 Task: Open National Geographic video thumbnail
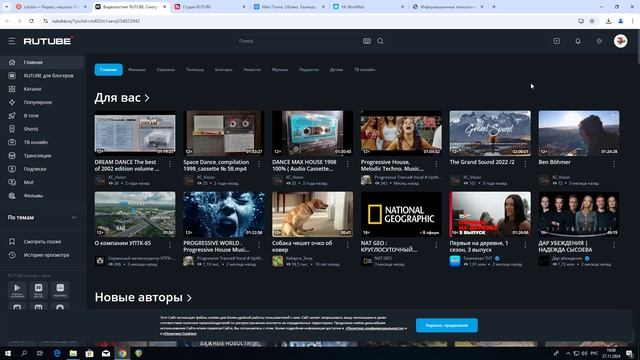(x=401, y=214)
